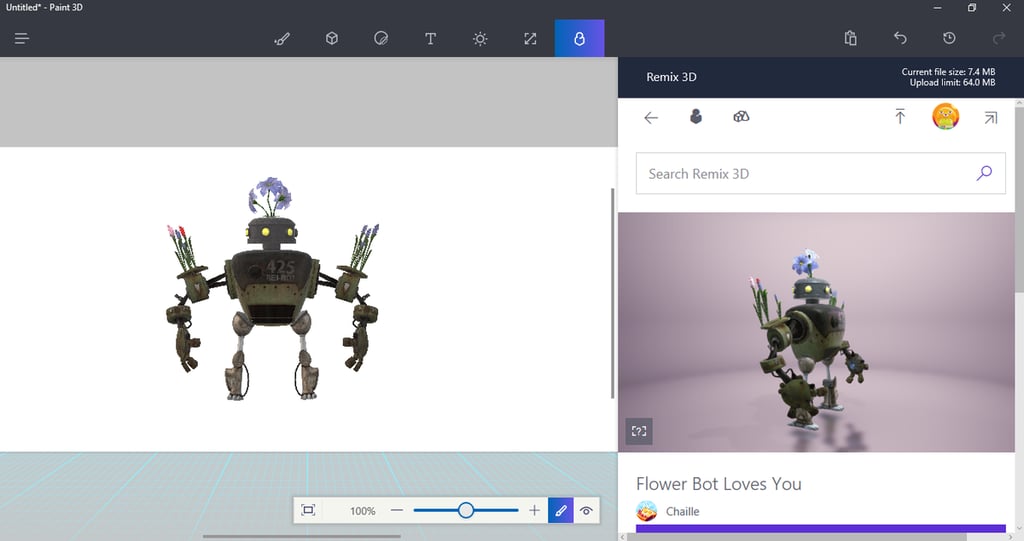
Task: Click the Paste clipboard icon
Action: pos(850,38)
